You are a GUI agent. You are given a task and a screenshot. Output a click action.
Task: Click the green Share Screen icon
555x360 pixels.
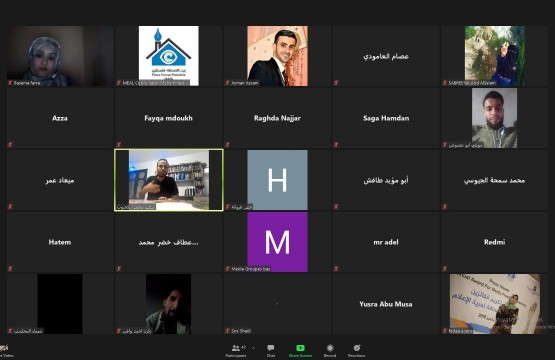click(300, 348)
